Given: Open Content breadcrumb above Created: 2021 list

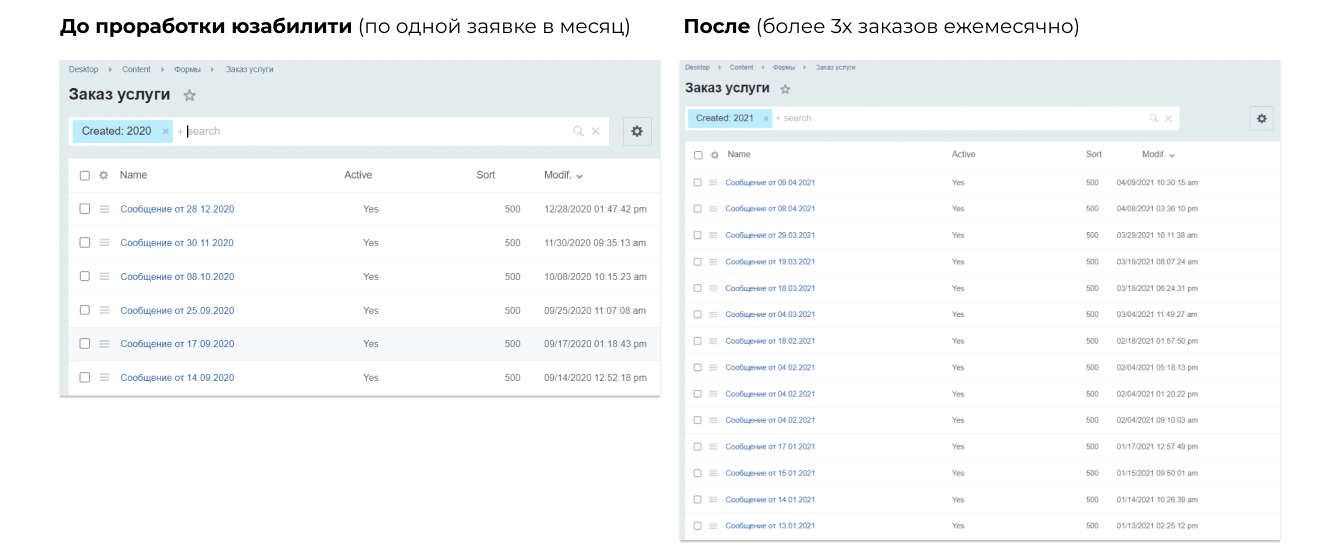Looking at the screenshot, I should 741,67.
